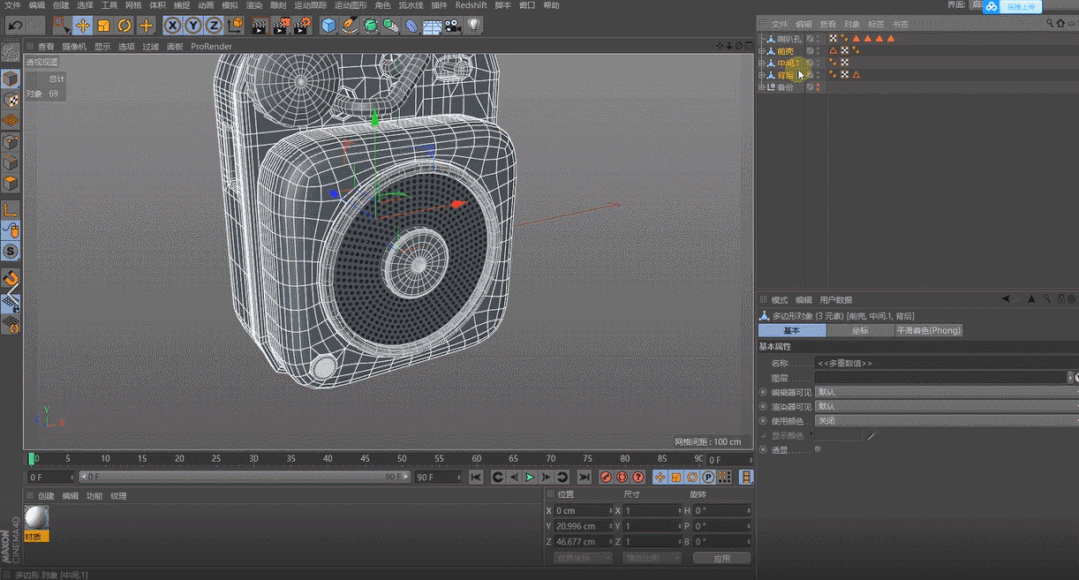
Task: Click the Undo arrow icon
Action: click(x=16, y=25)
